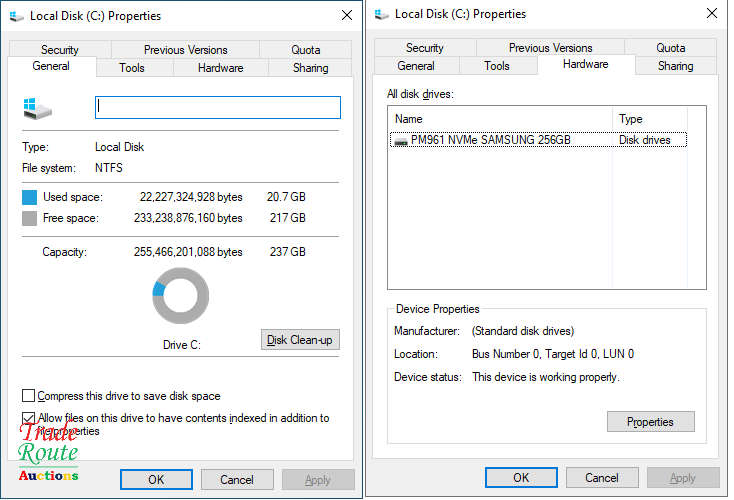The width and height of the screenshot is (734, 500).
Task: Go to General tab in right dialog
Action: 416,66
